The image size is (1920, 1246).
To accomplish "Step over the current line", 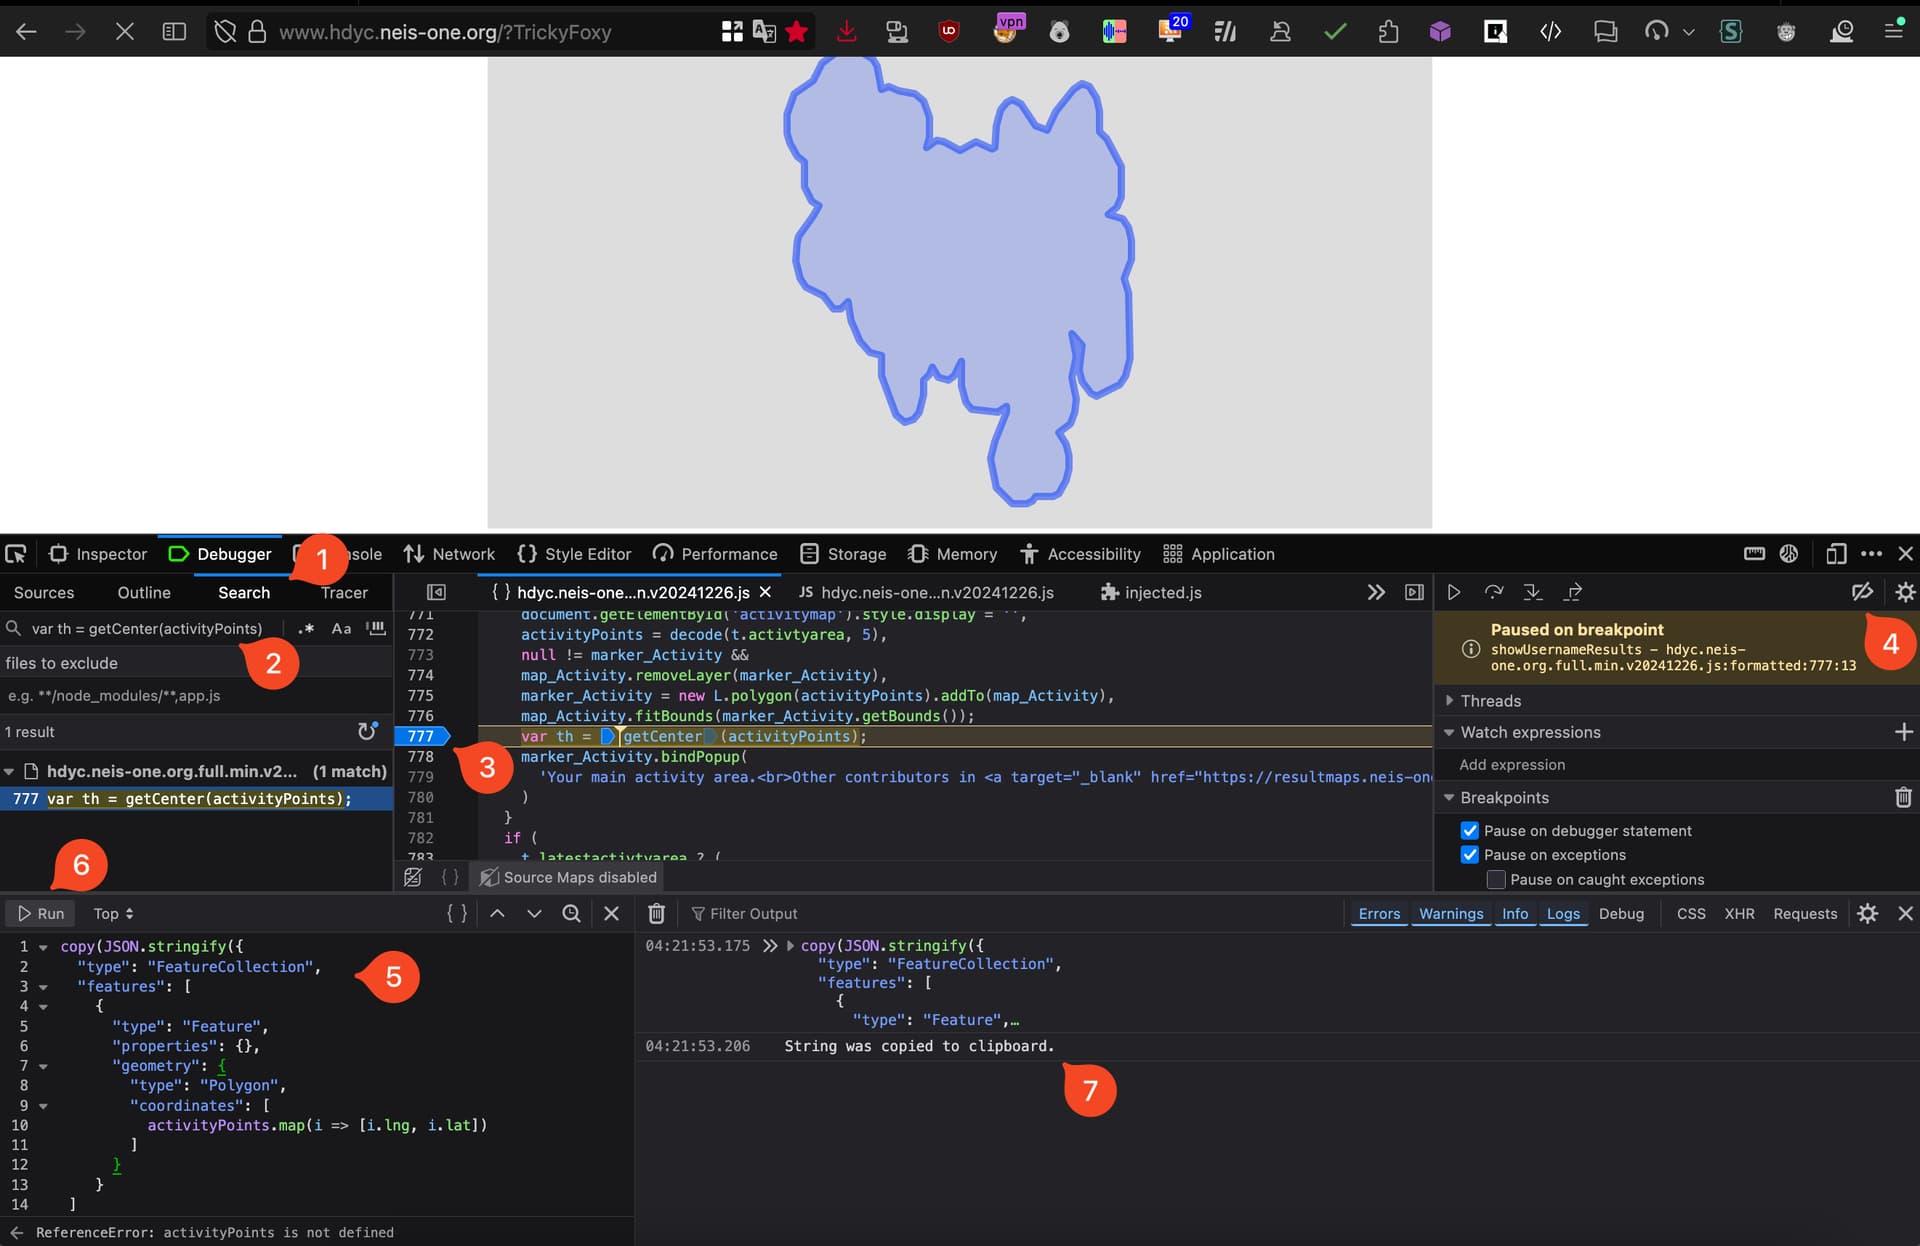I will pyautogui.click(x=1494, y=592).
